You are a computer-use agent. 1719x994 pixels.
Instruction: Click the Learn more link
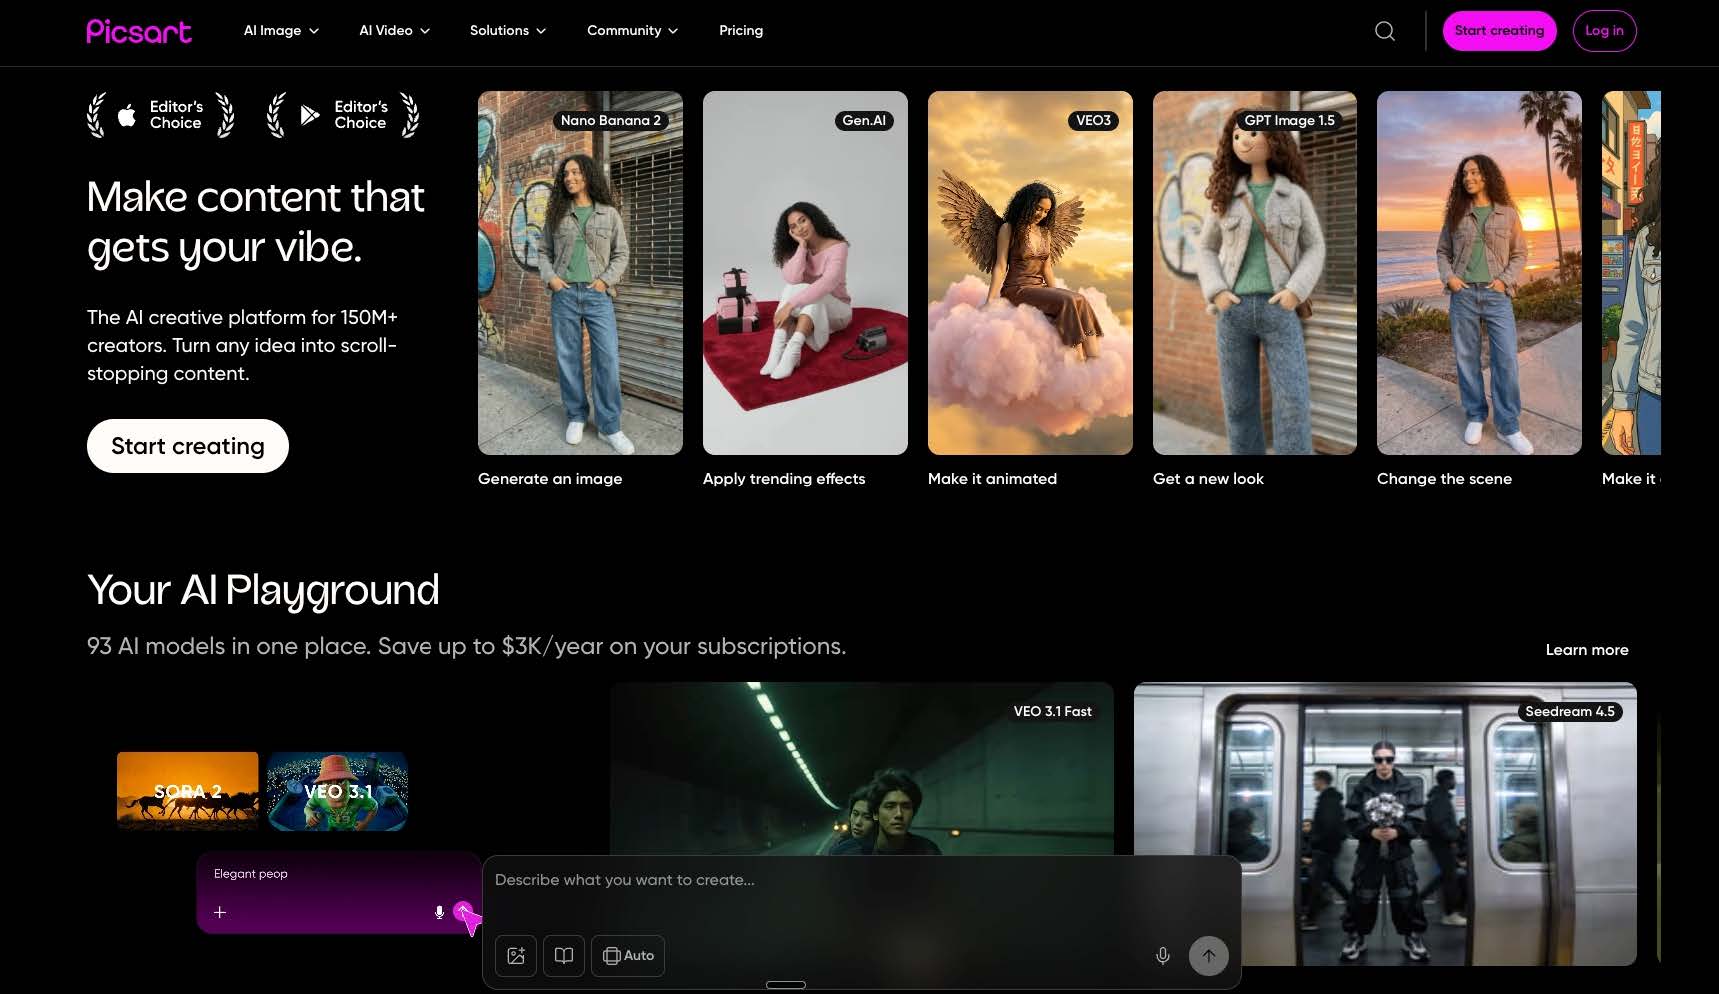coord(1587,650)
